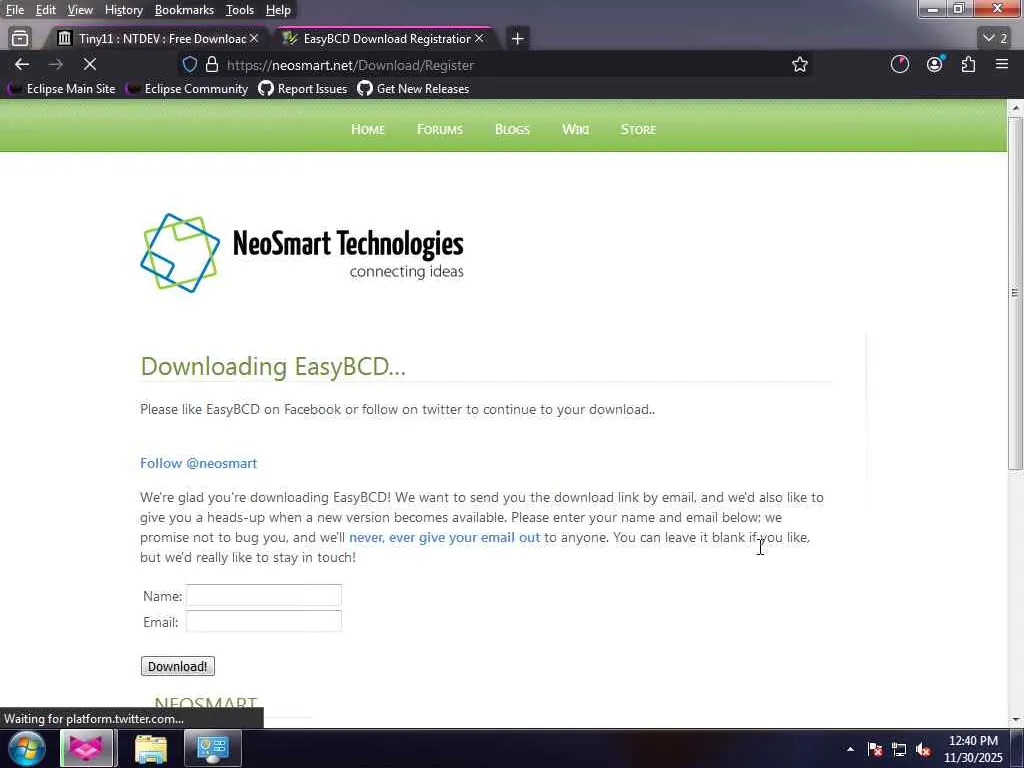Go to Wiki in site navigation
Image resolution: width=1024 pixels, height=768 pixels.
tap(575, 129)
